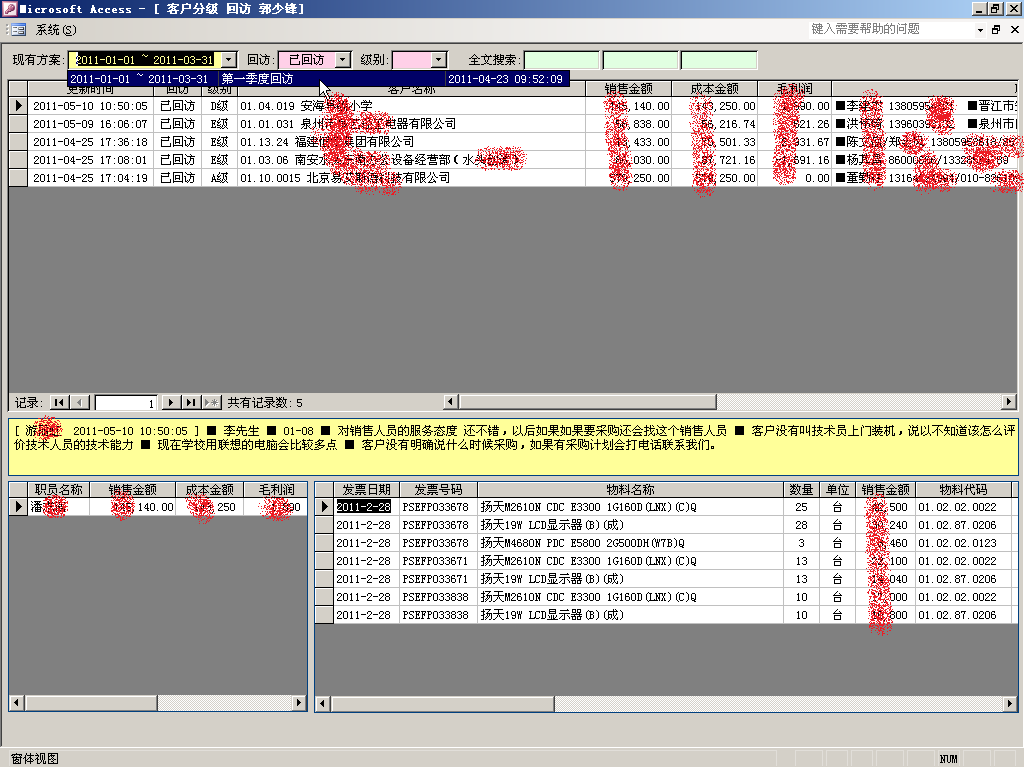Click the previous record arrow button
The width and height of the screenshot is (1024, 768).
tap(80, 402)
